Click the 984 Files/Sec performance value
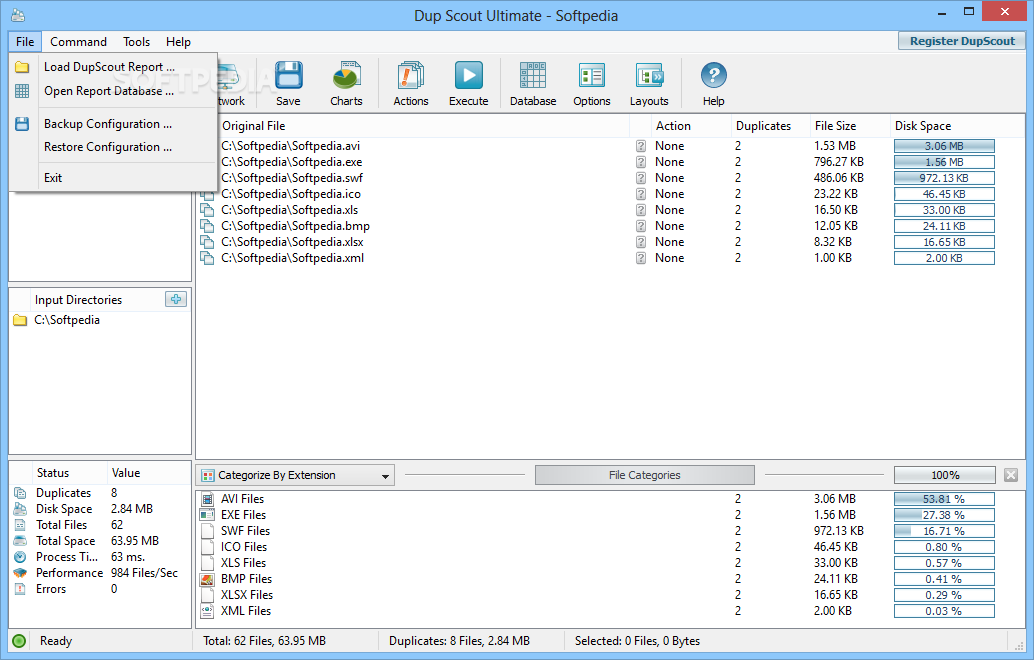1034x660 pixels. pyautogui.click(x=144, y=573)
